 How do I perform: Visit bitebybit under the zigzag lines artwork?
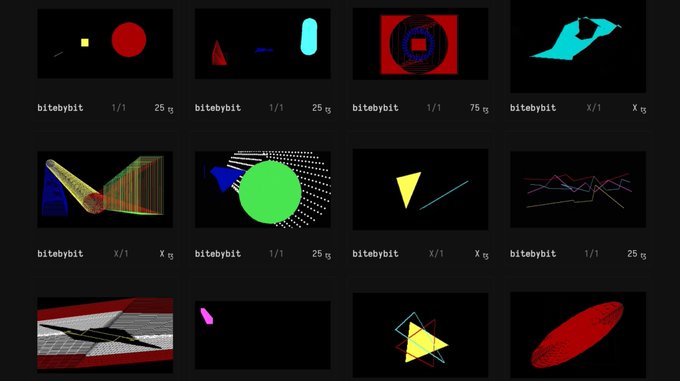coord(533,254)
